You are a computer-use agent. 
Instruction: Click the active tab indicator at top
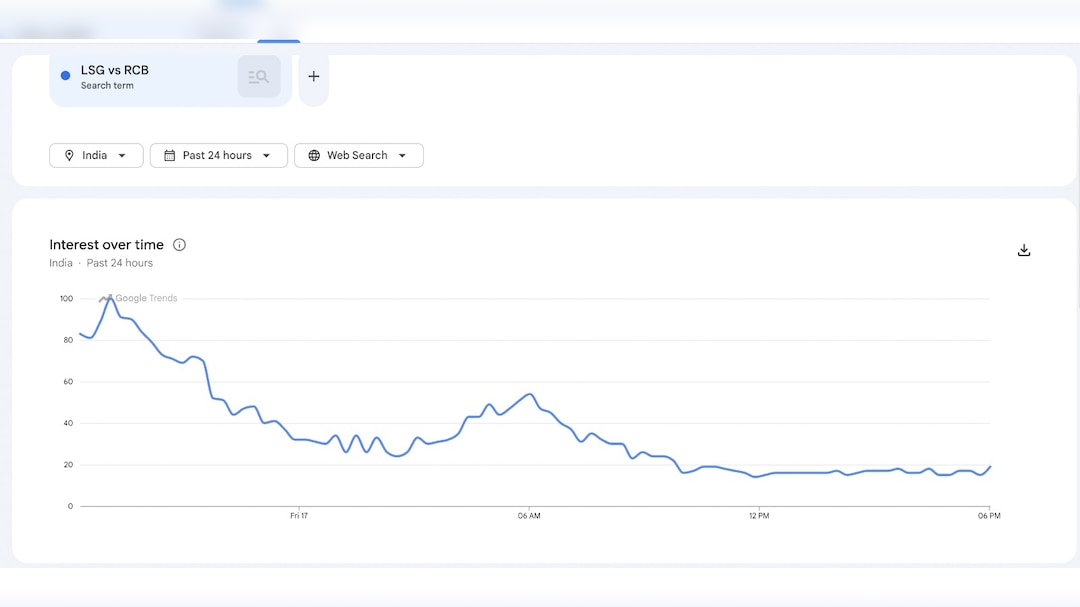(x=278, y=41)
